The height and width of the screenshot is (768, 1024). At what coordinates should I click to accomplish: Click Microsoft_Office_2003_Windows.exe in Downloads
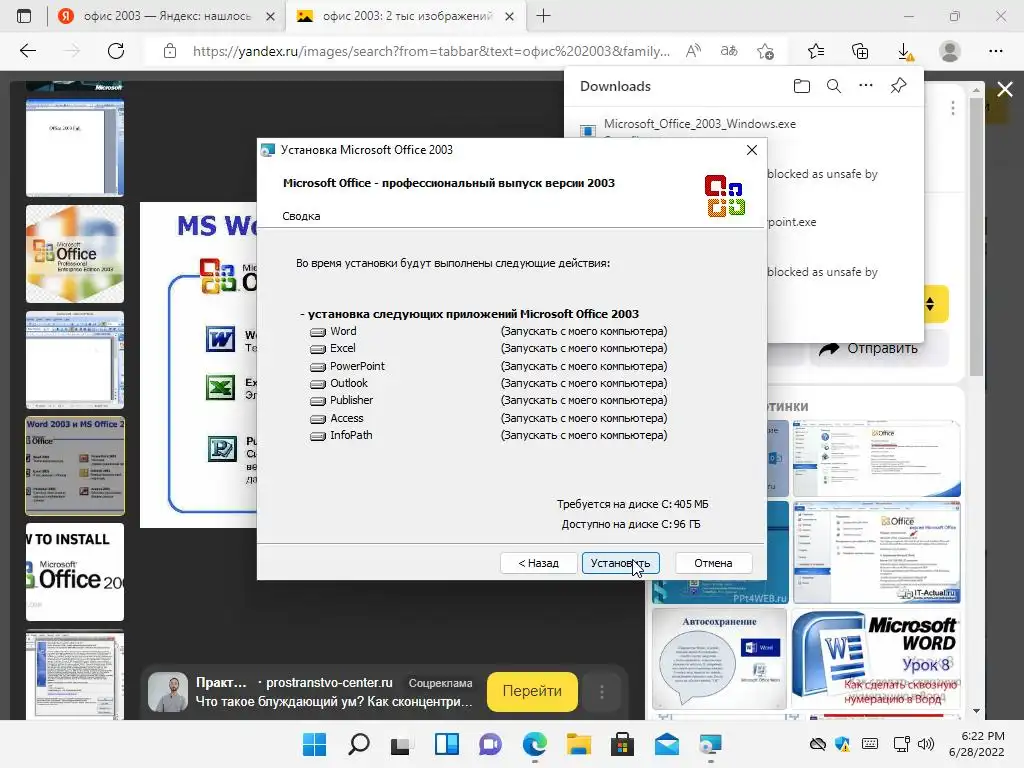(699, 123)
